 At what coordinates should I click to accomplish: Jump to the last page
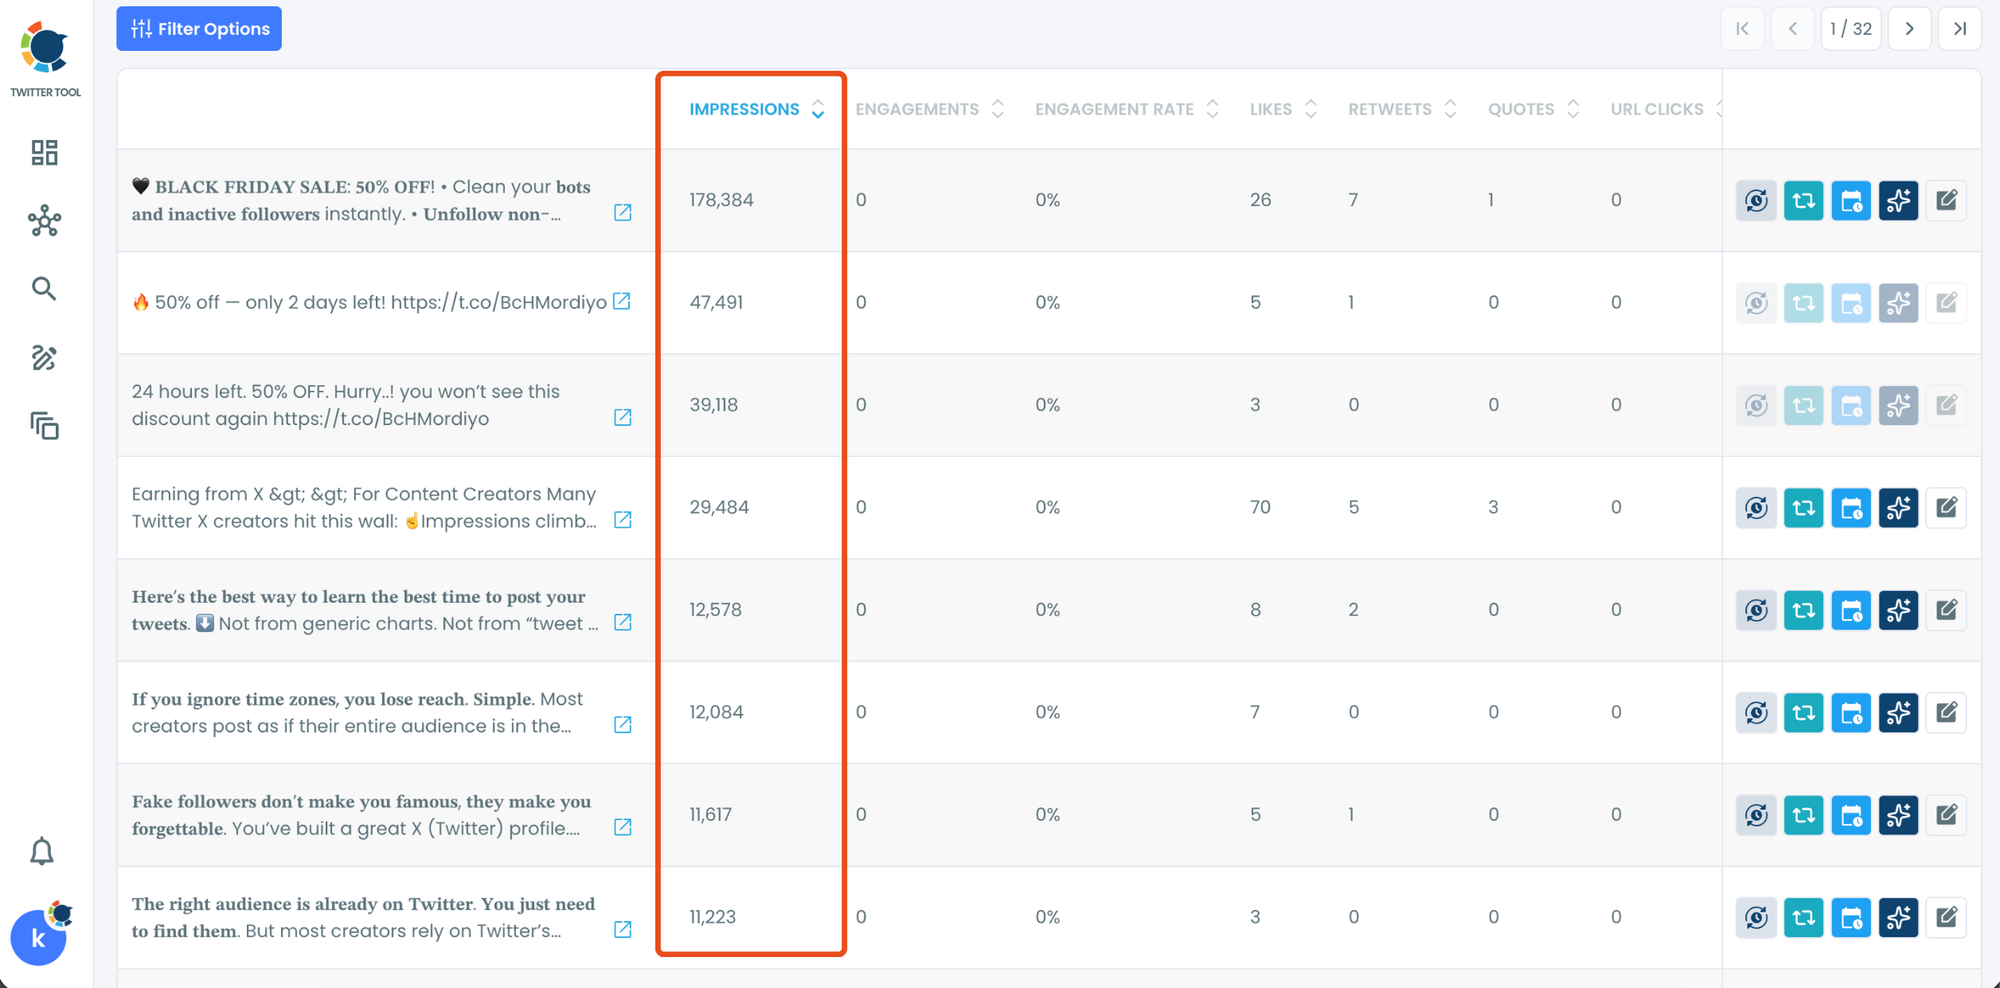[1960, 29]
